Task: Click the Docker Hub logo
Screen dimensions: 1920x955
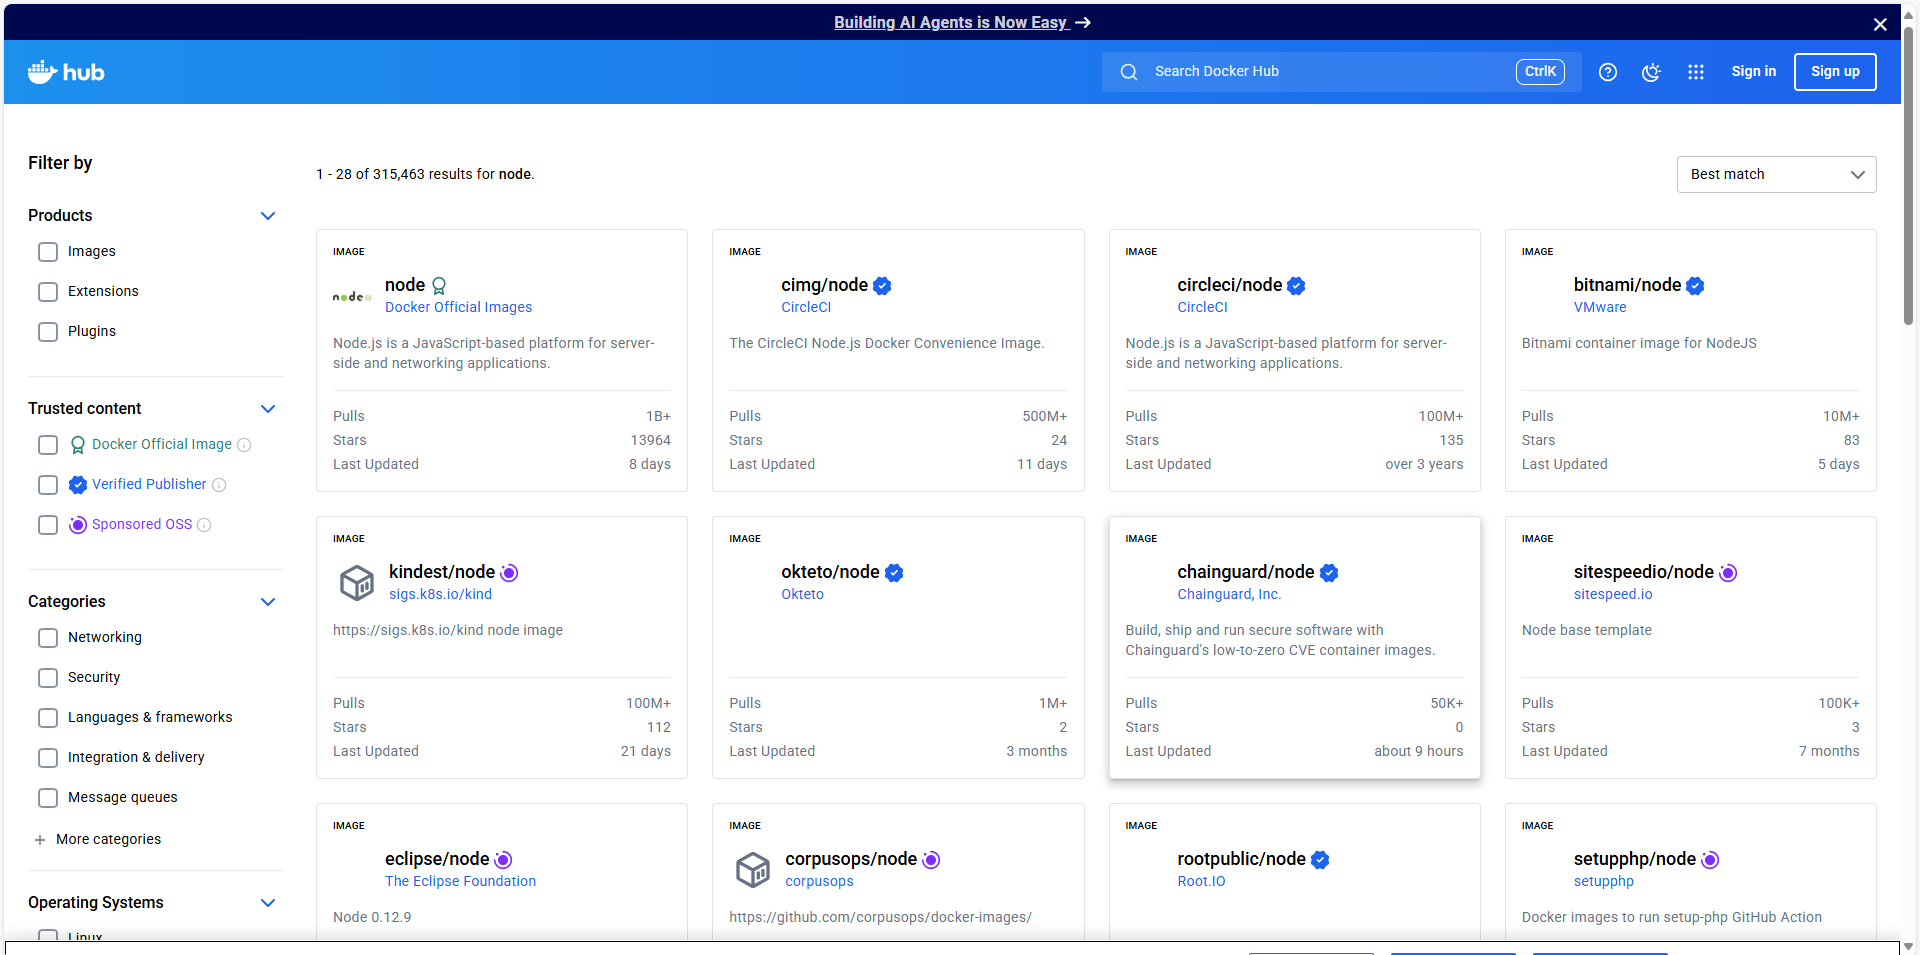Action: [x=66, y=72]
